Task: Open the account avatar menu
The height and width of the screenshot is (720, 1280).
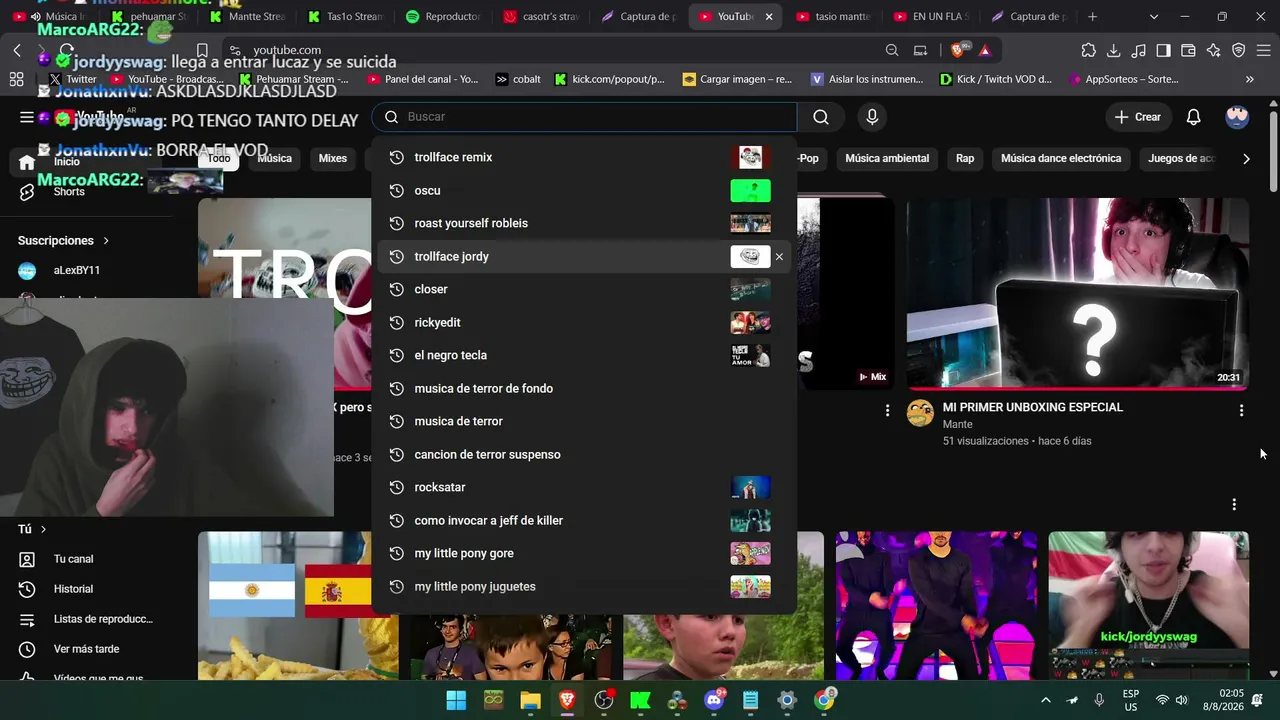Action: [x=1237, y=117]
